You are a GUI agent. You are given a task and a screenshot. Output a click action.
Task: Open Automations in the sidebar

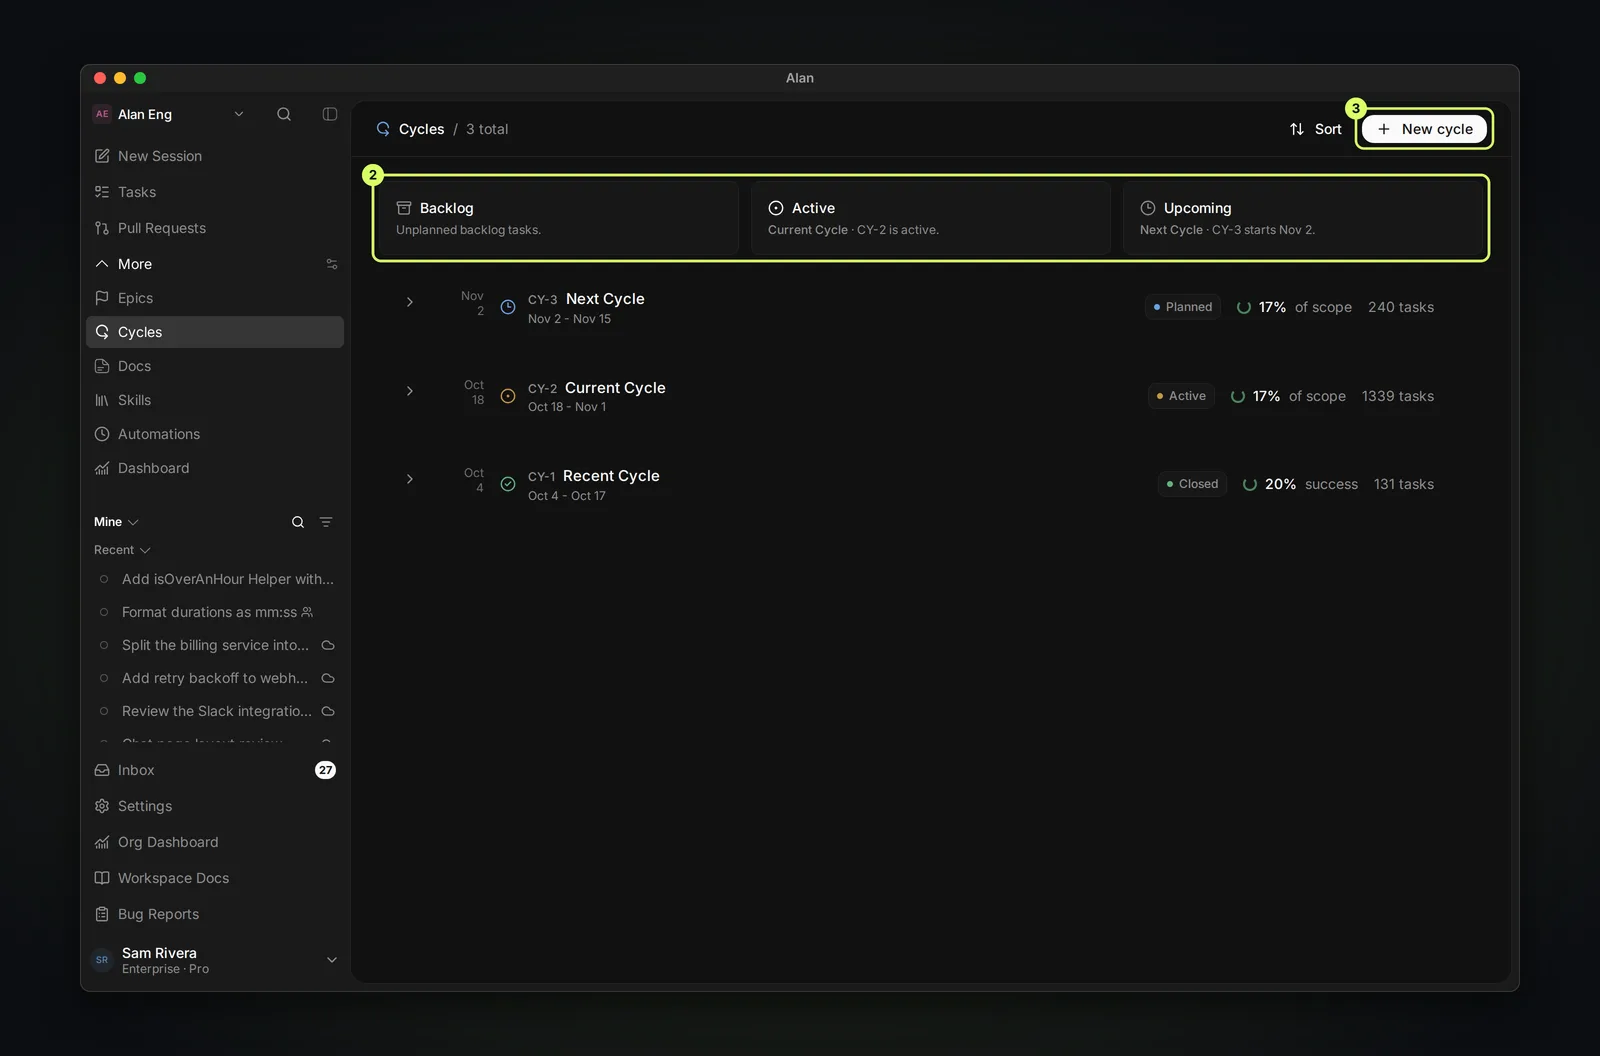[215, 434]
